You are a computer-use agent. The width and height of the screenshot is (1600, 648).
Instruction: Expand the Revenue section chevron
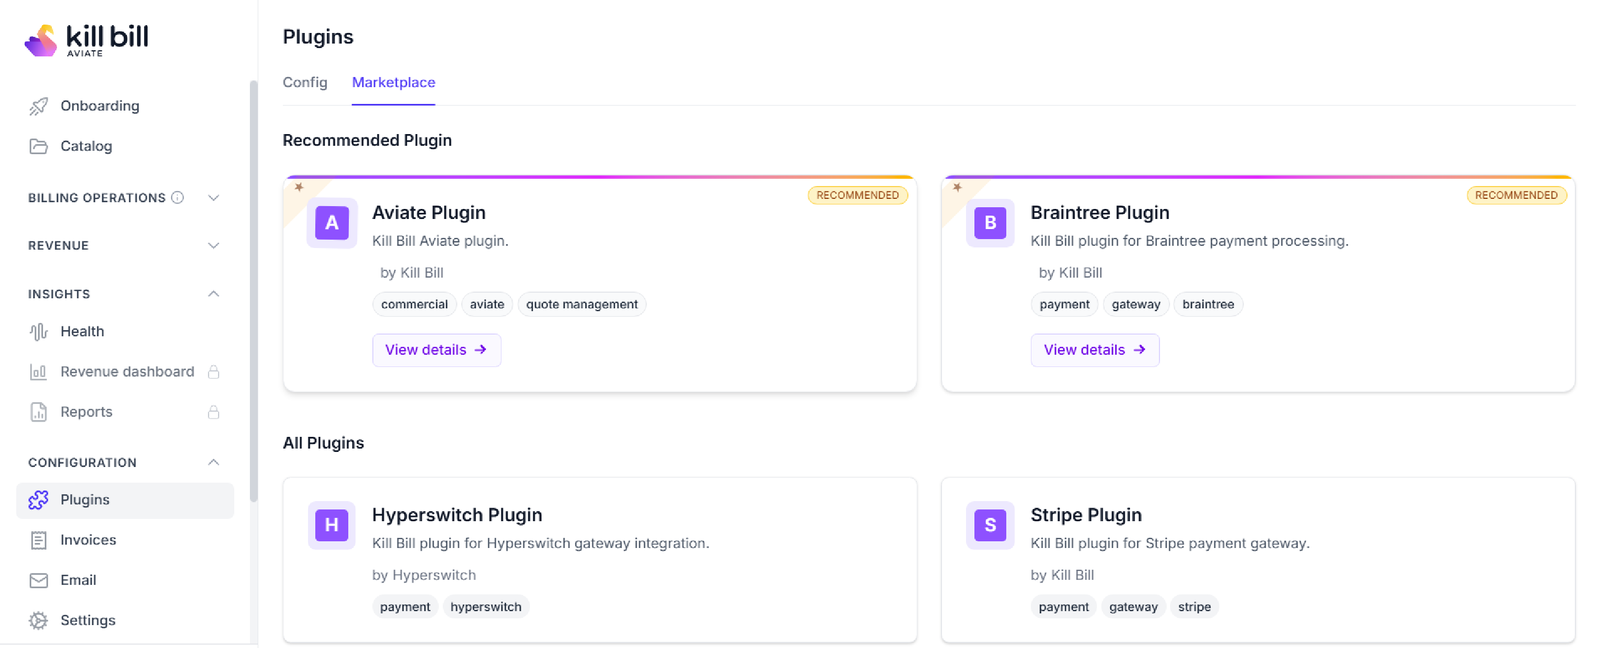213,246
